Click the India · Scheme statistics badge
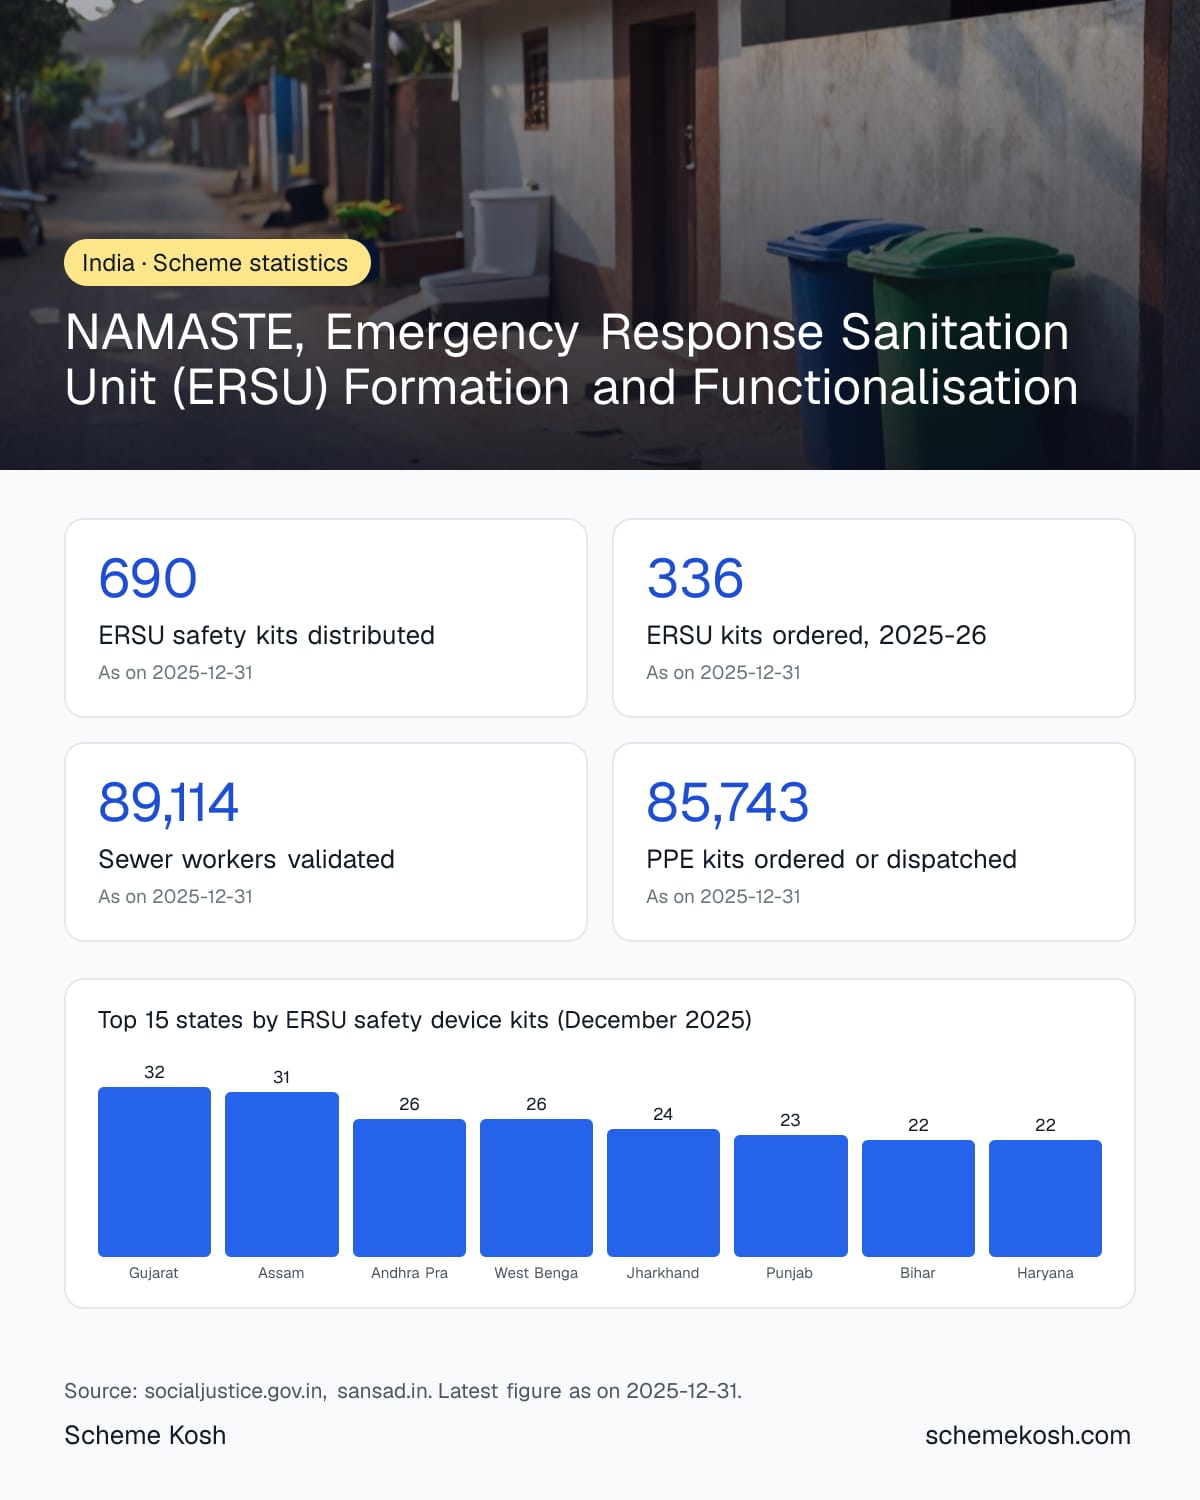Viewport: 1200px width, 1500px height. pyautogui.click(x=217, y=263)
